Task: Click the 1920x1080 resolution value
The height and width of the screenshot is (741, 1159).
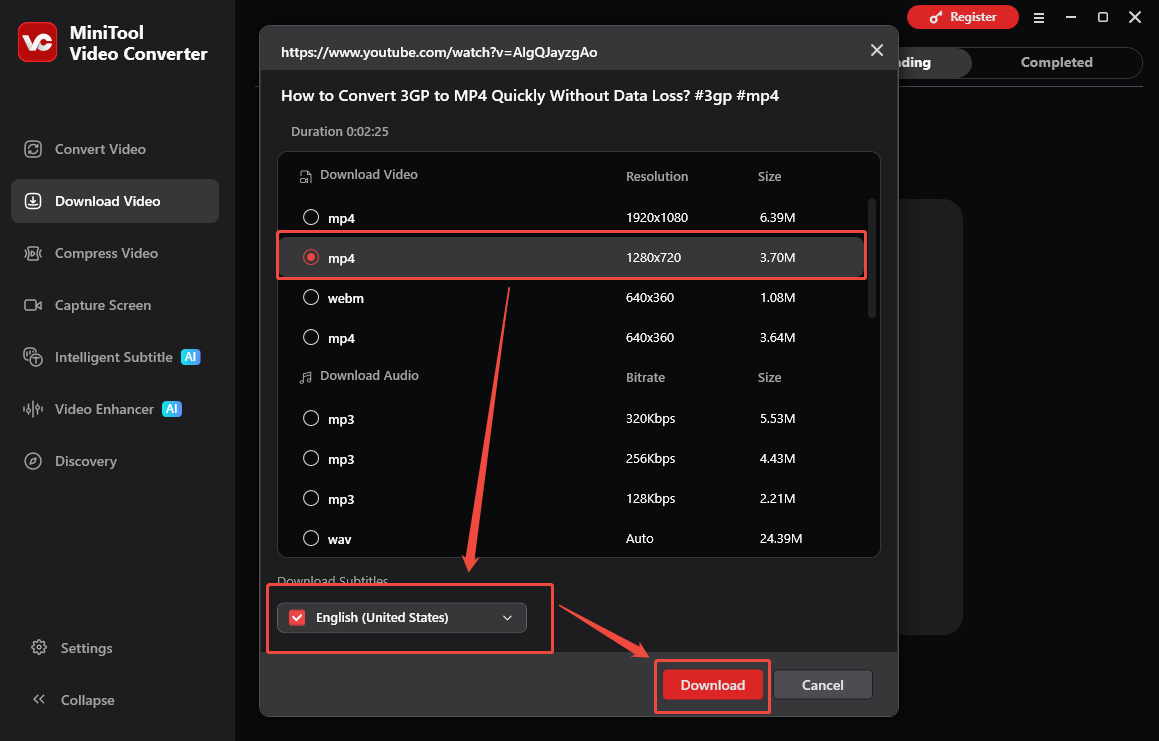Action: click(657, 217)
